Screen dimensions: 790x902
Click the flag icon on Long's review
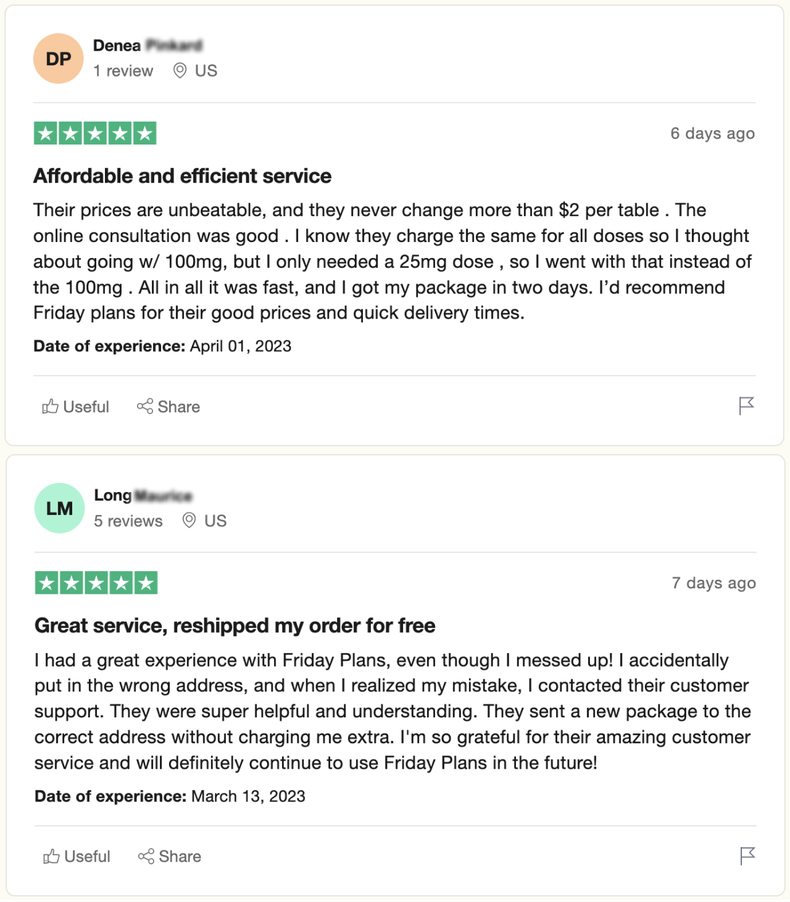[746, 856]
